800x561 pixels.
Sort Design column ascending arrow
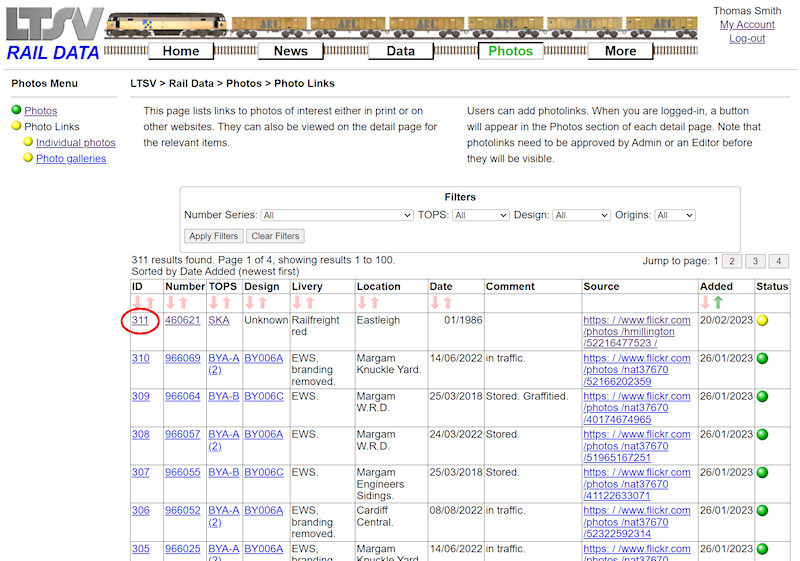tap(262, 302)
